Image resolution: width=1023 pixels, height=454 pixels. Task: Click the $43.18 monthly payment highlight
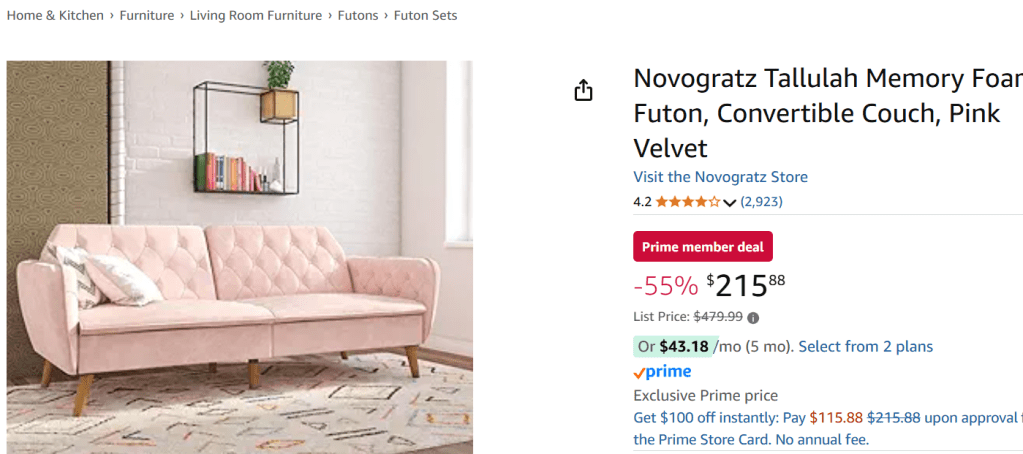pos(683,347)
